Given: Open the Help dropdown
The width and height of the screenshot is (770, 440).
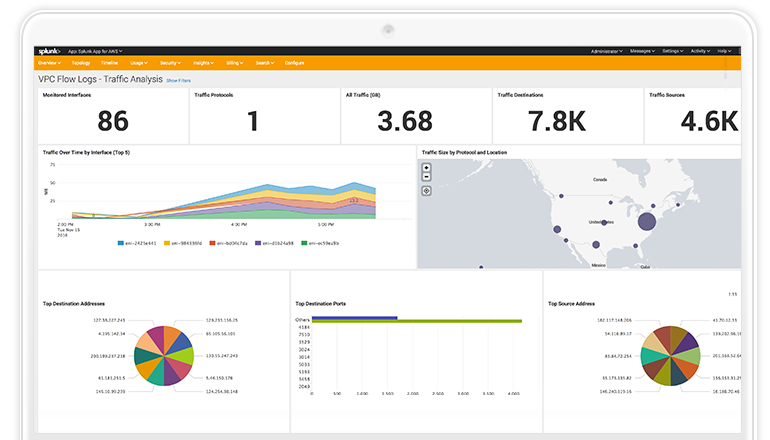Looking at the screenshot, I should (724, 51).
